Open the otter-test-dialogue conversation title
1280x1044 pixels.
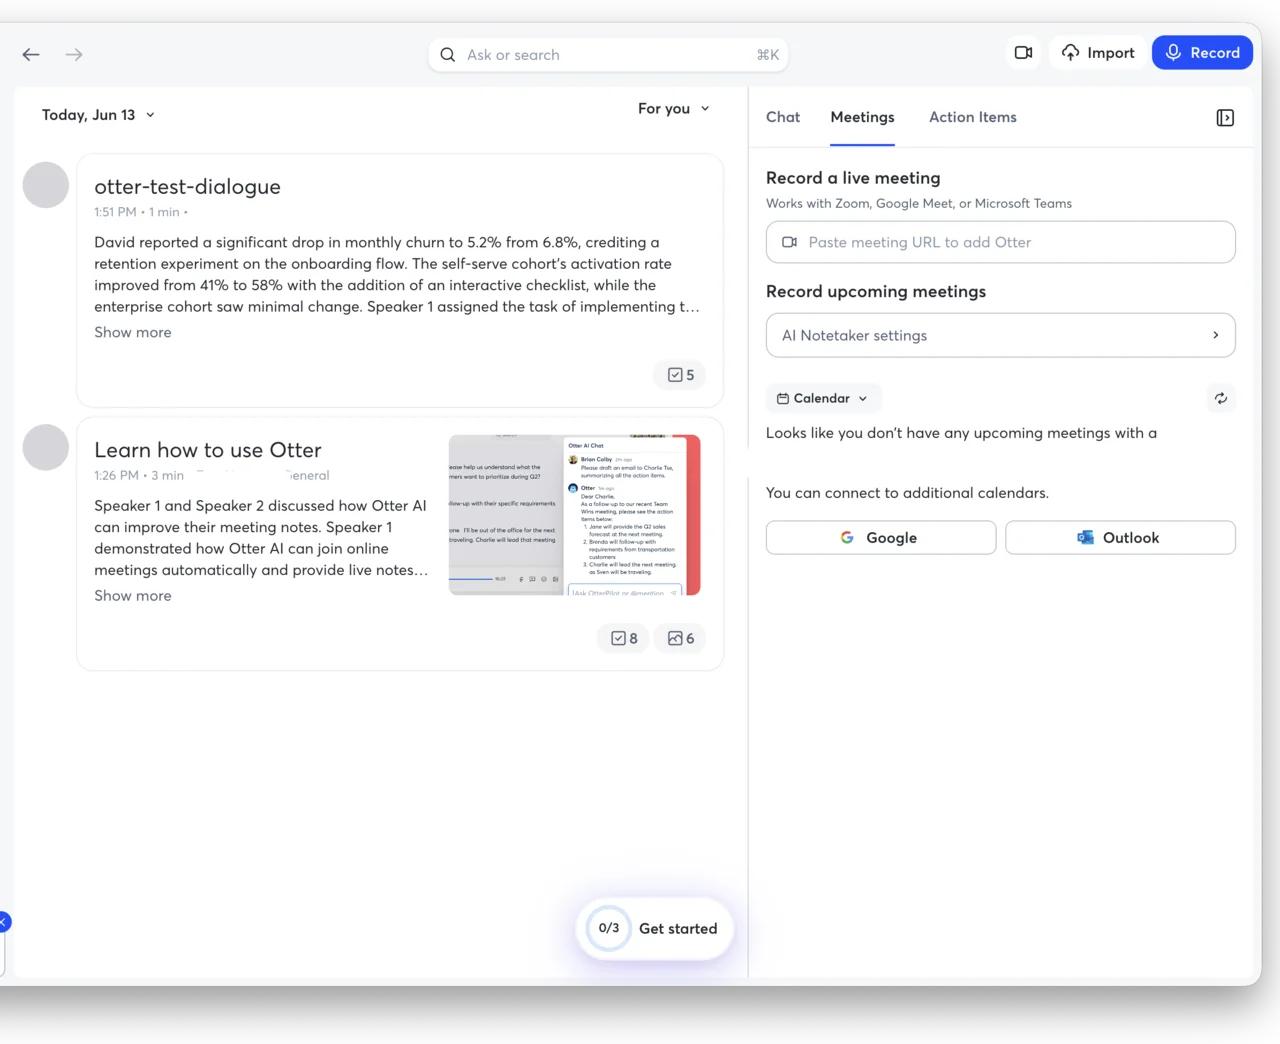click(x=188, y=187)
